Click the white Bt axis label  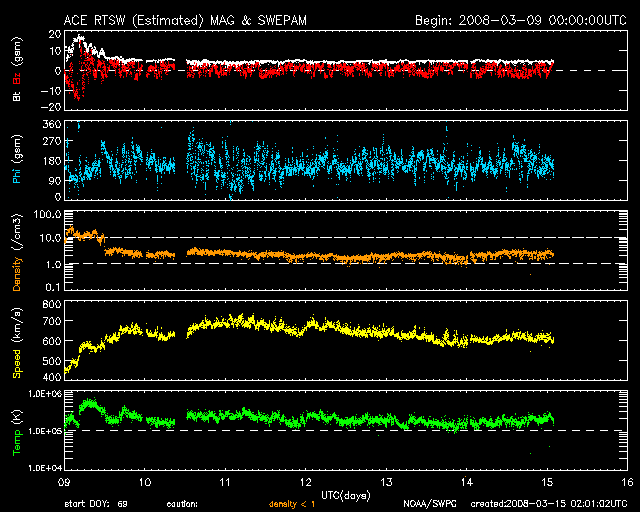pos(16,97)
